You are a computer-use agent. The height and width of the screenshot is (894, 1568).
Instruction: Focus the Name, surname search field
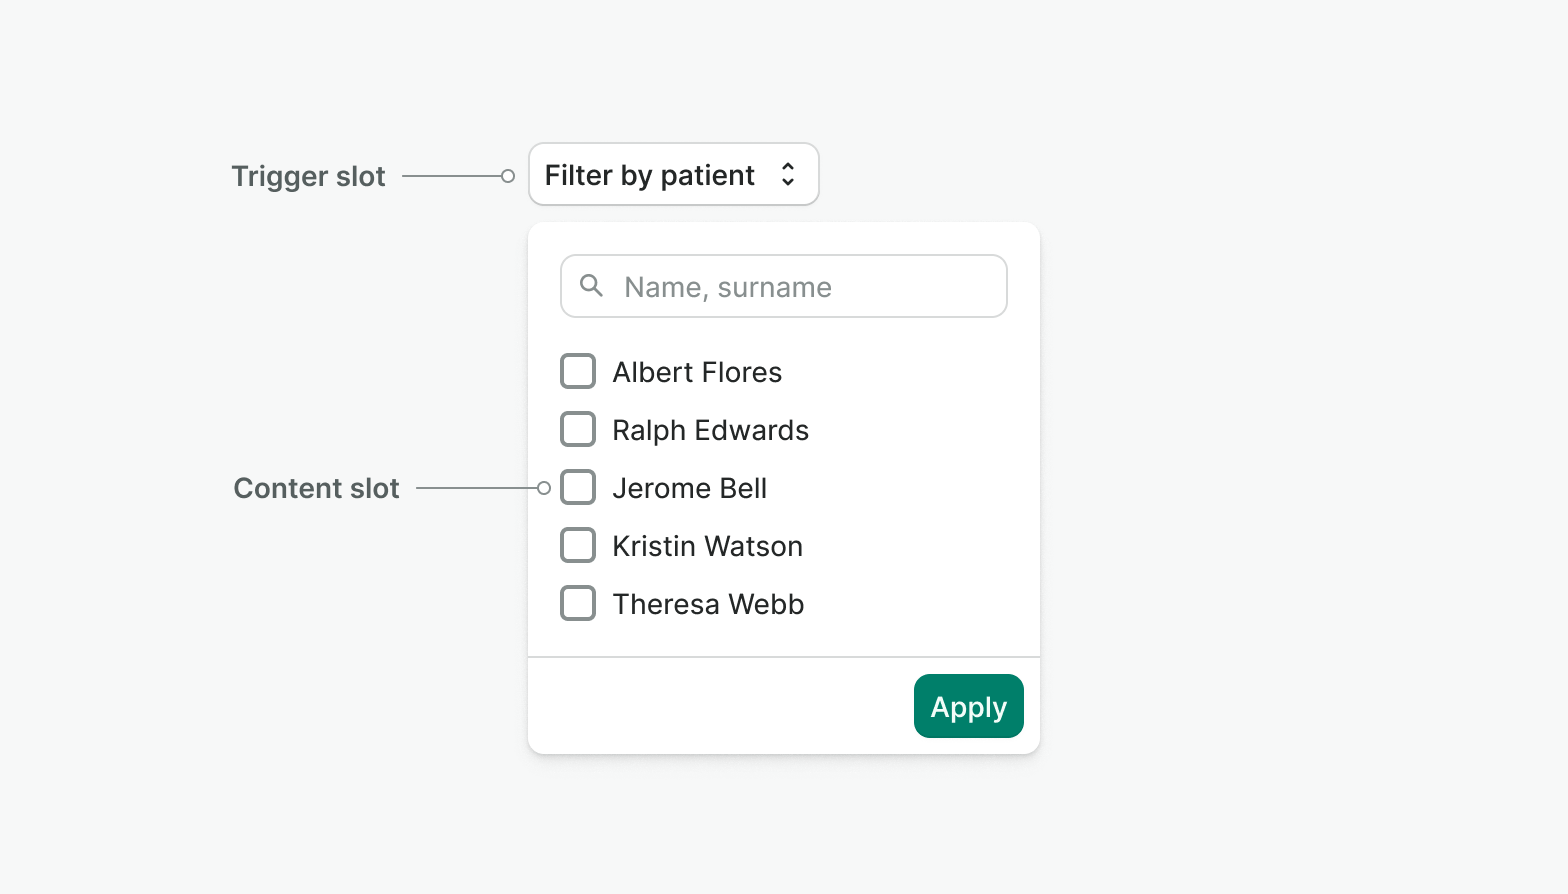point(800,287)
